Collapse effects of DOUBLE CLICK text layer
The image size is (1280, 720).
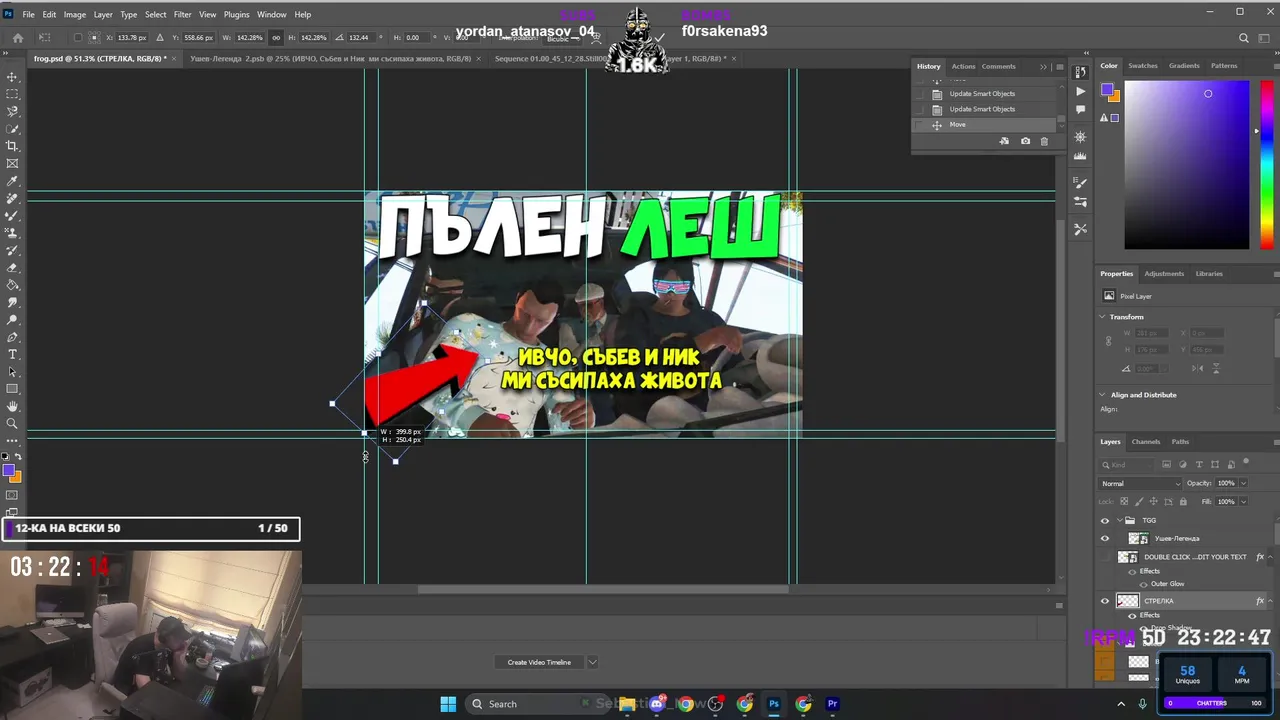(x=1272, y=557)
